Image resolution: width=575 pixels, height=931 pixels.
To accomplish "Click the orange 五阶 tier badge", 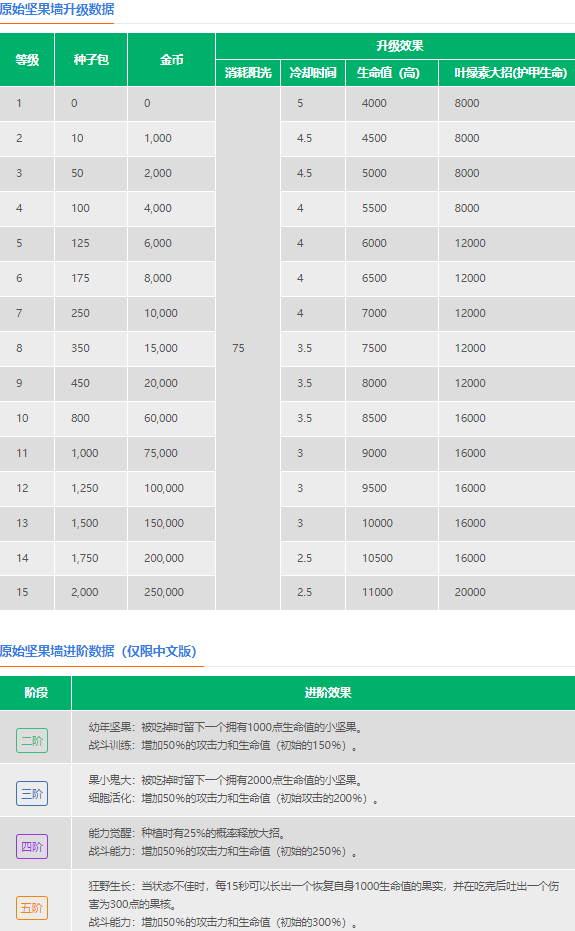I will (x=32, y=908).
